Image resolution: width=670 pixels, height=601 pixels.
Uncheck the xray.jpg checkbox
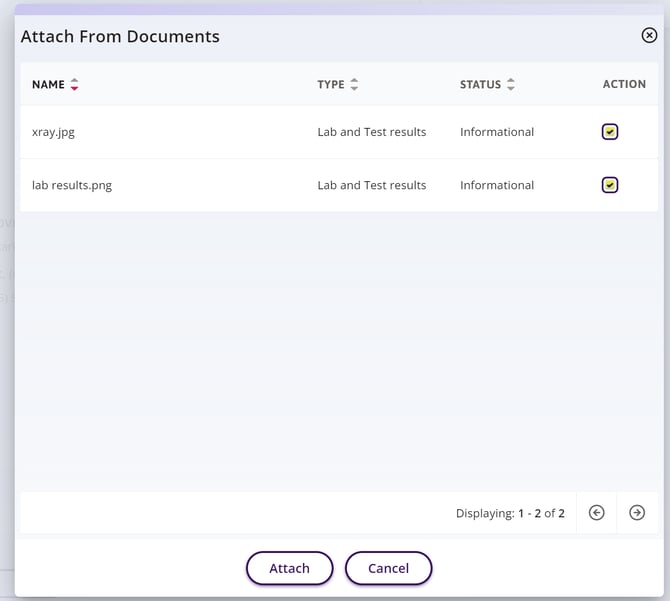610,132
